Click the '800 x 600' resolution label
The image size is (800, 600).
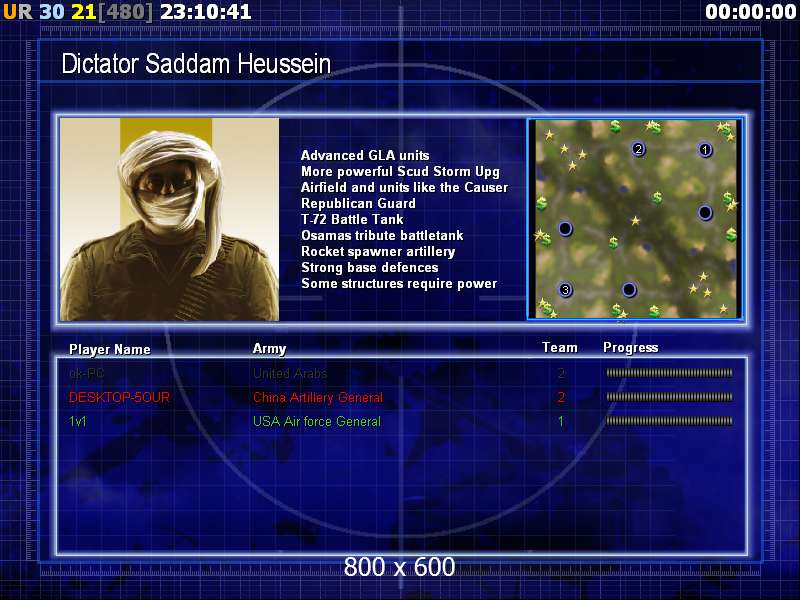pyautogui.click(x=399, y=567)
